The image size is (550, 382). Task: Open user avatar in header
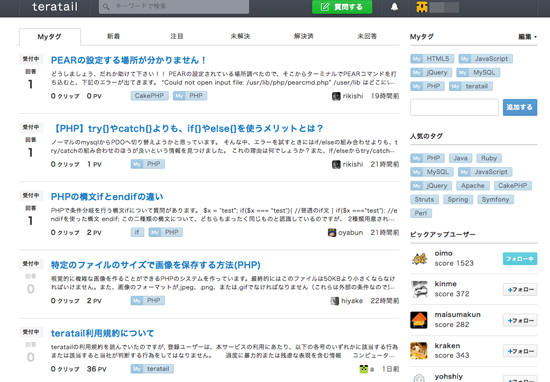tap(422, 7)
